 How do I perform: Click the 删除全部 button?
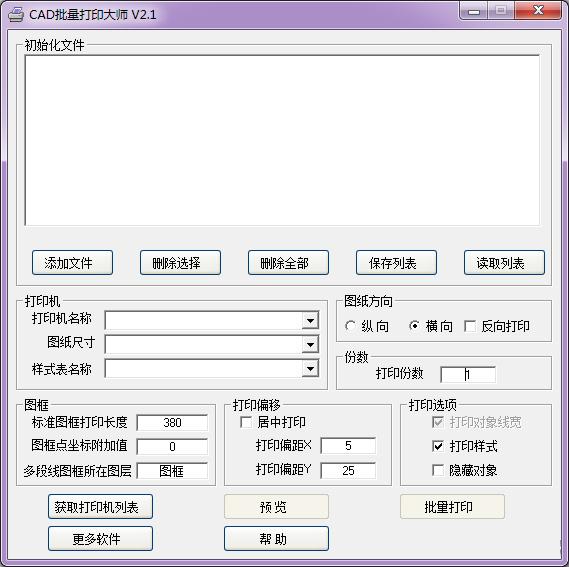pyautogui.click(x=288, y=262)
